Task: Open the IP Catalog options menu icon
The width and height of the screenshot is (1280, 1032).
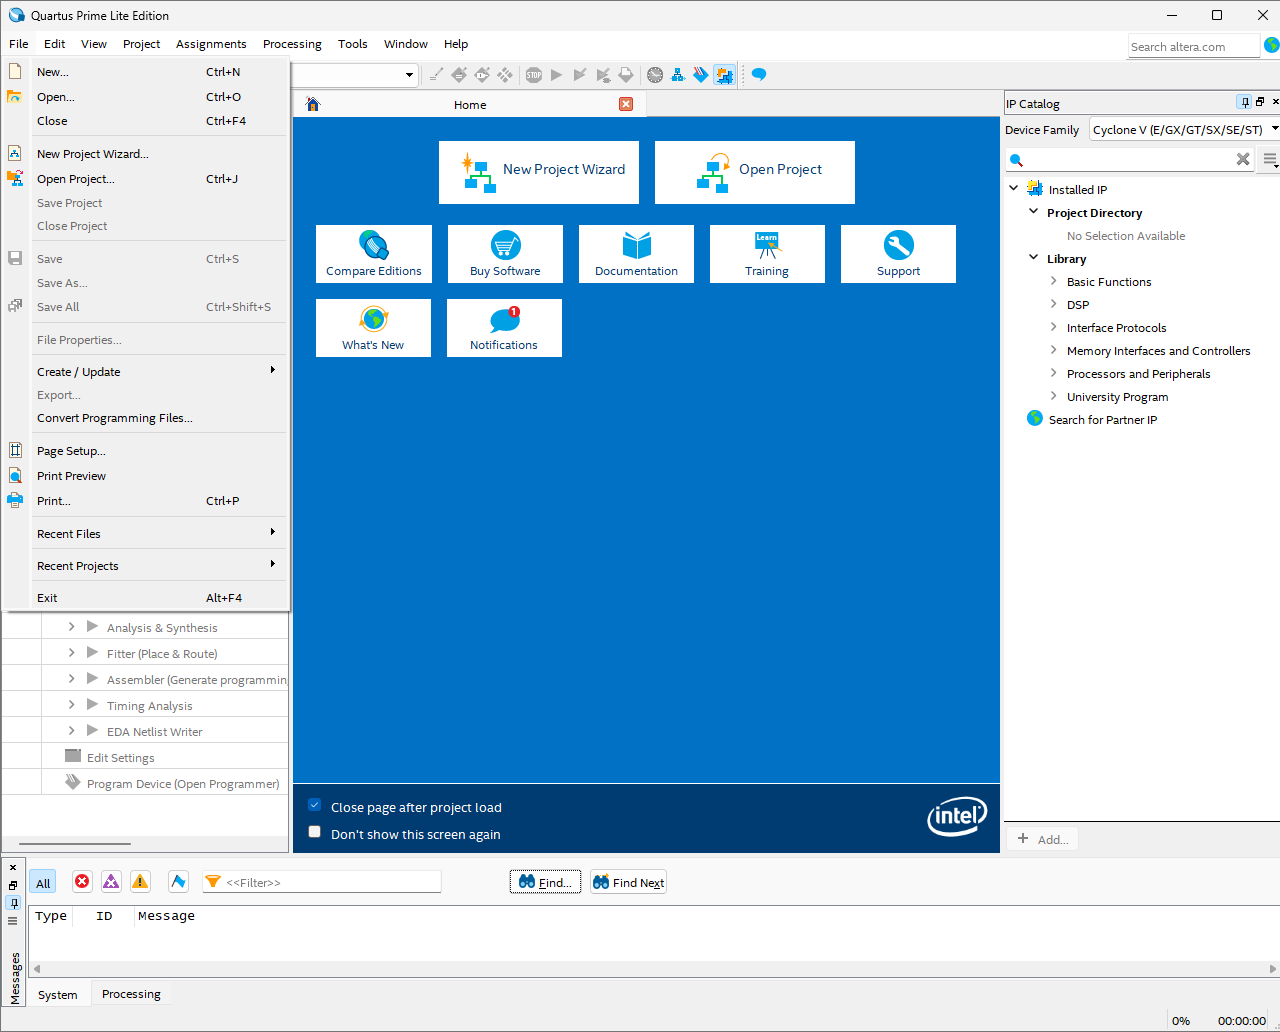Action: tap(1270, 160)
